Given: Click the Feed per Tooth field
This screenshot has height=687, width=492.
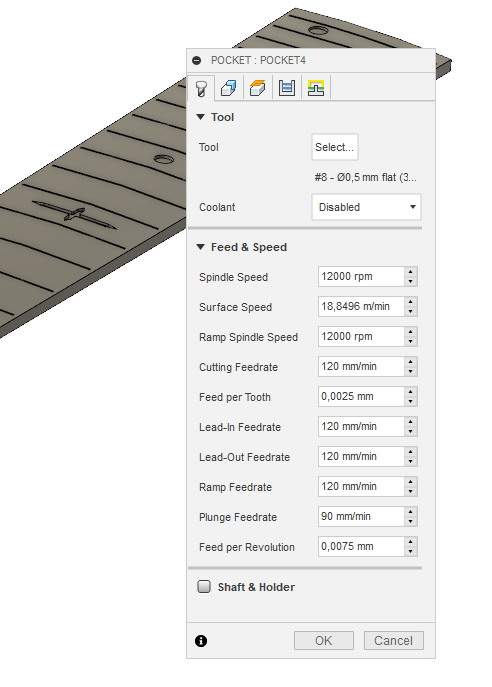Looking at the screenshot, I should [x=361, y=397].
